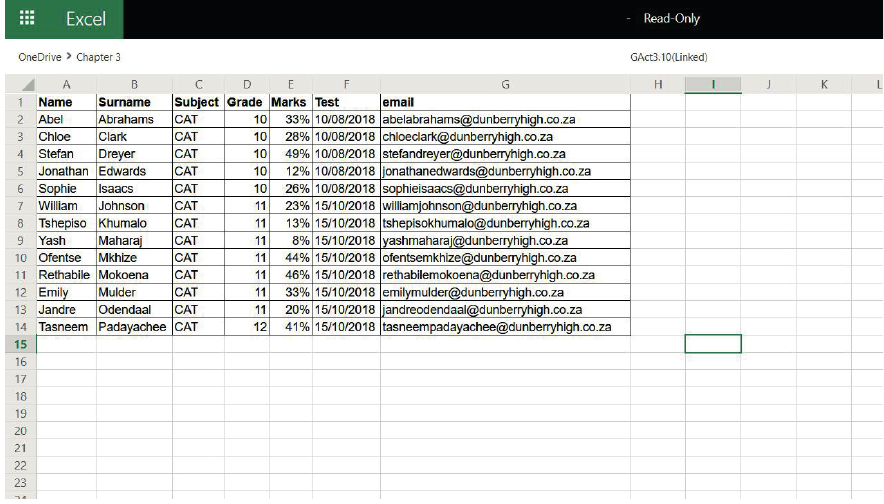Select the cell containing Dreyer
The height and width of the screenshot is (504, 884).
pyautogui.click(x=134, y=154)
